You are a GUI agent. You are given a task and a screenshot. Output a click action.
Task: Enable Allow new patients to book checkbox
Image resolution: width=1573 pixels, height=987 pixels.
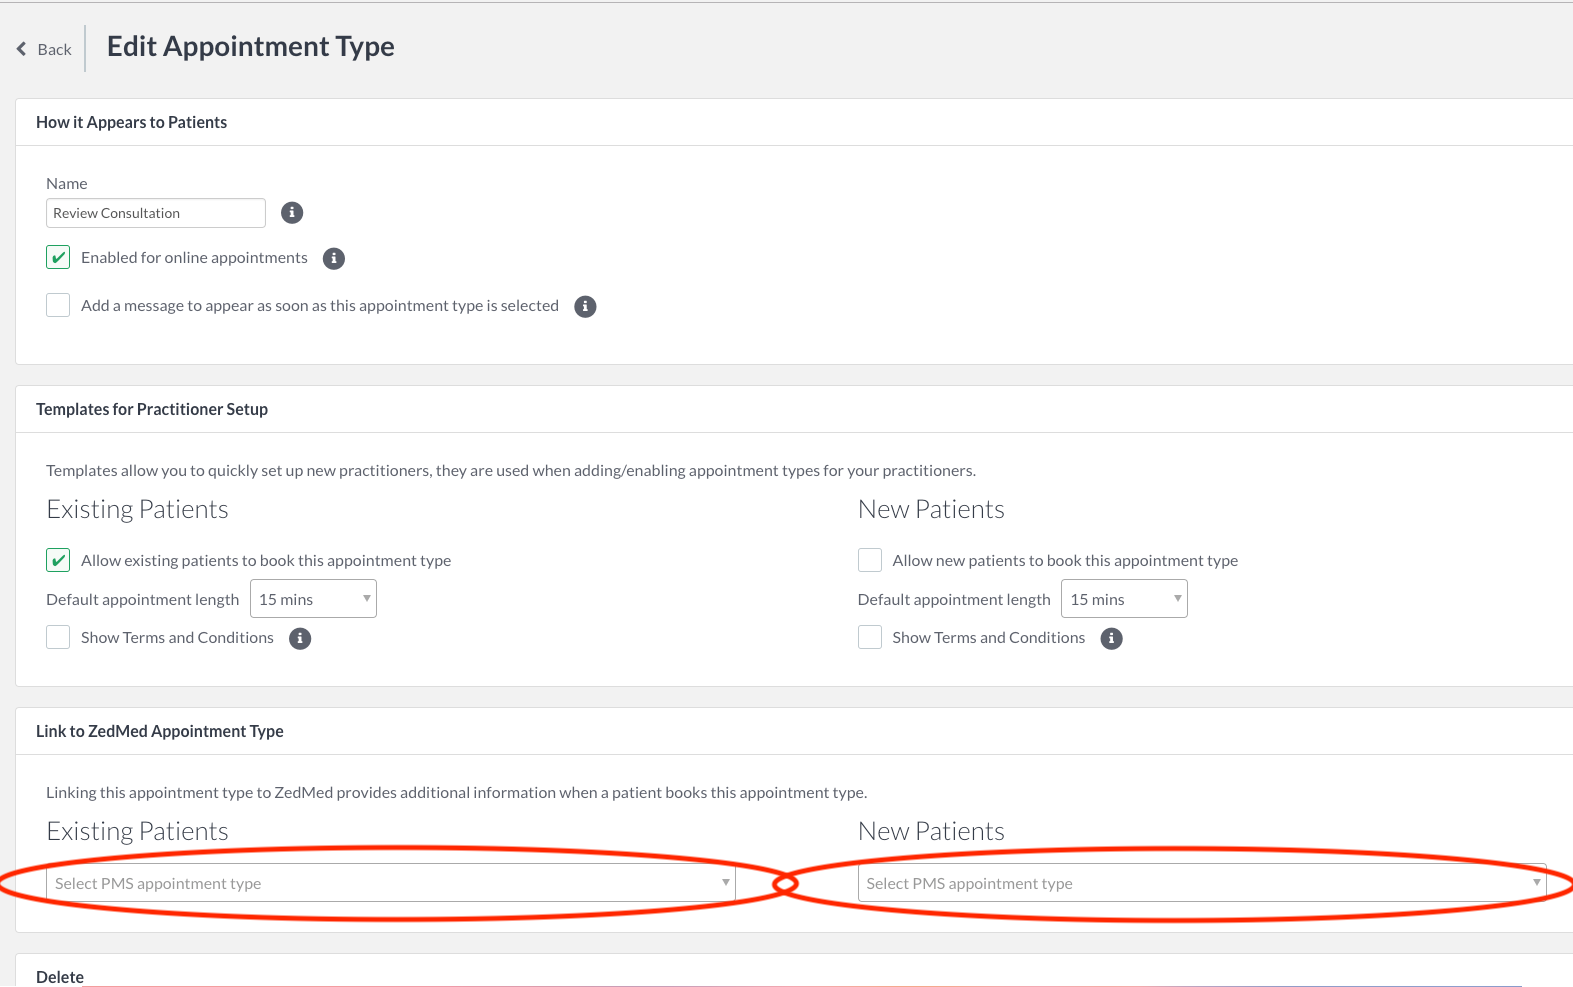pos(870,561)
